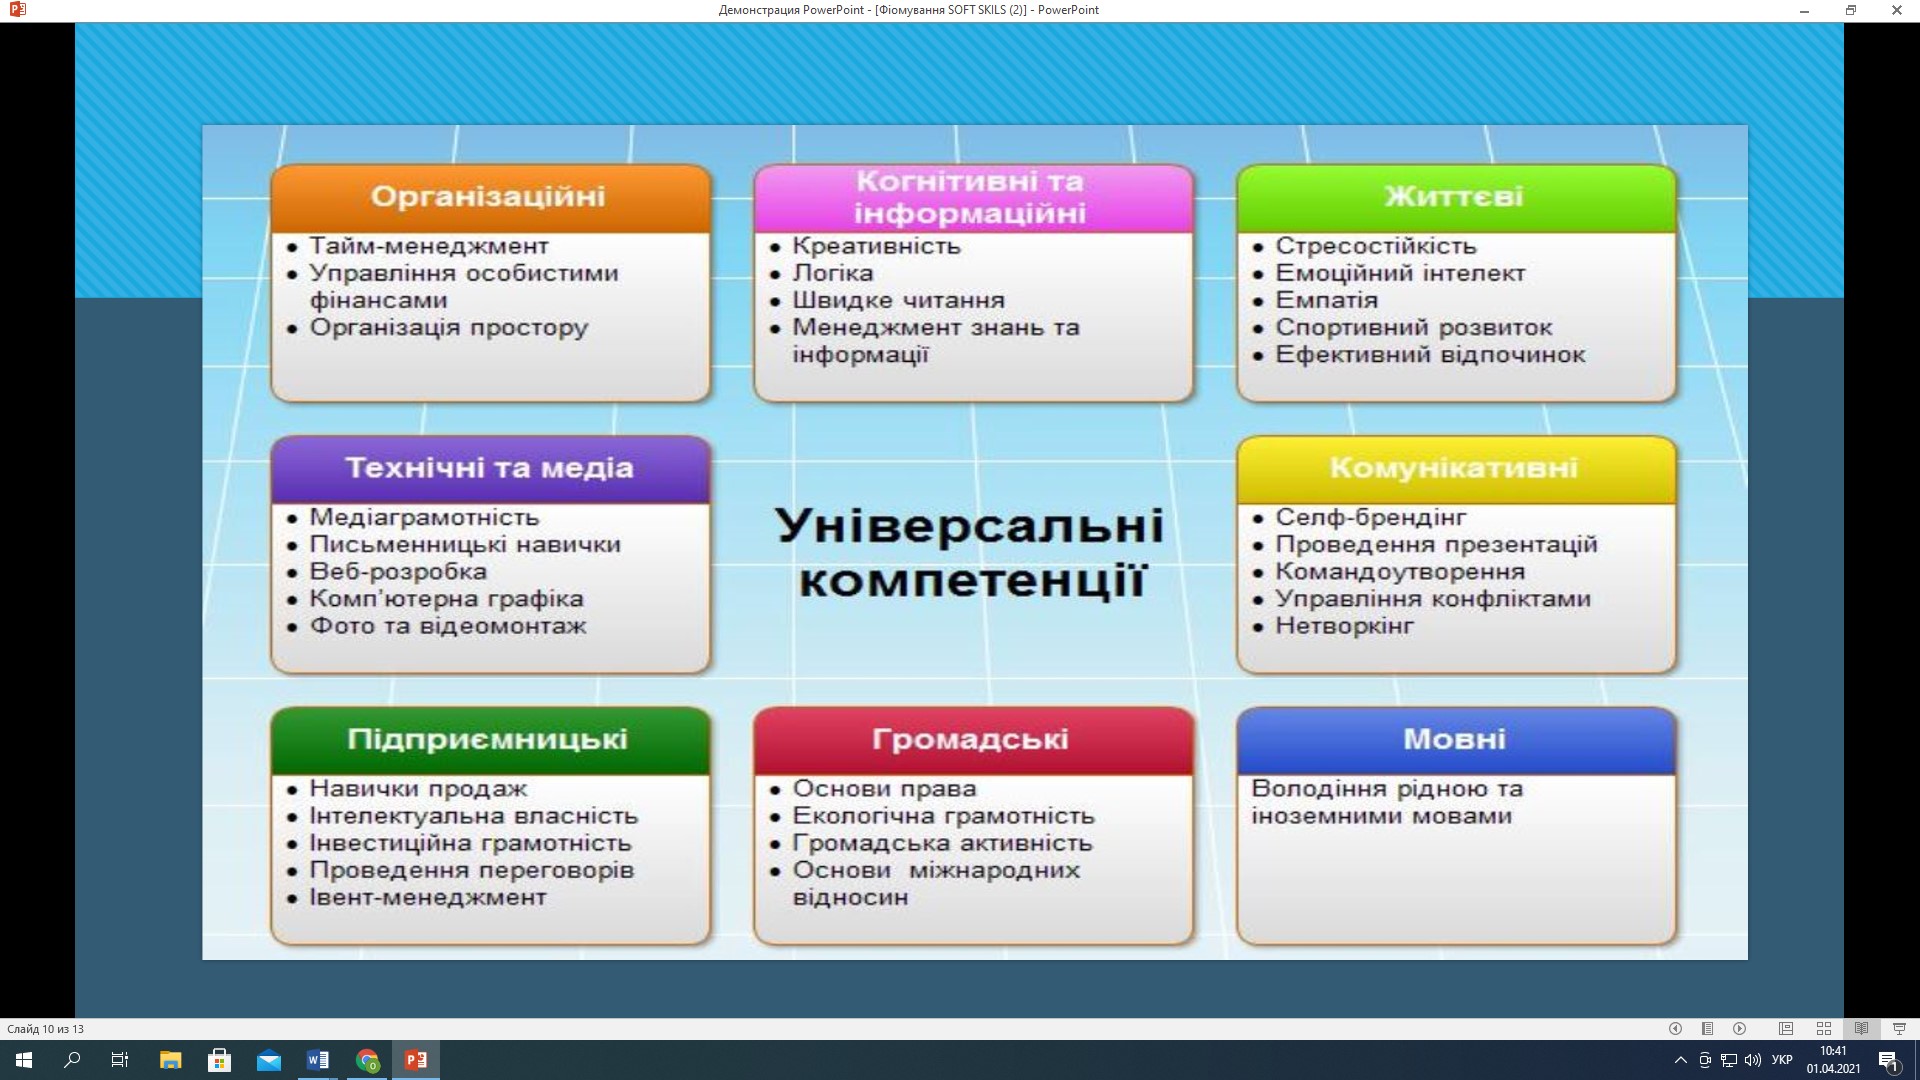This screenshot has height=1080, width=1920.
Task: Click the 'Командоутворення' bullet
Action: click(x=1400, y=572)
